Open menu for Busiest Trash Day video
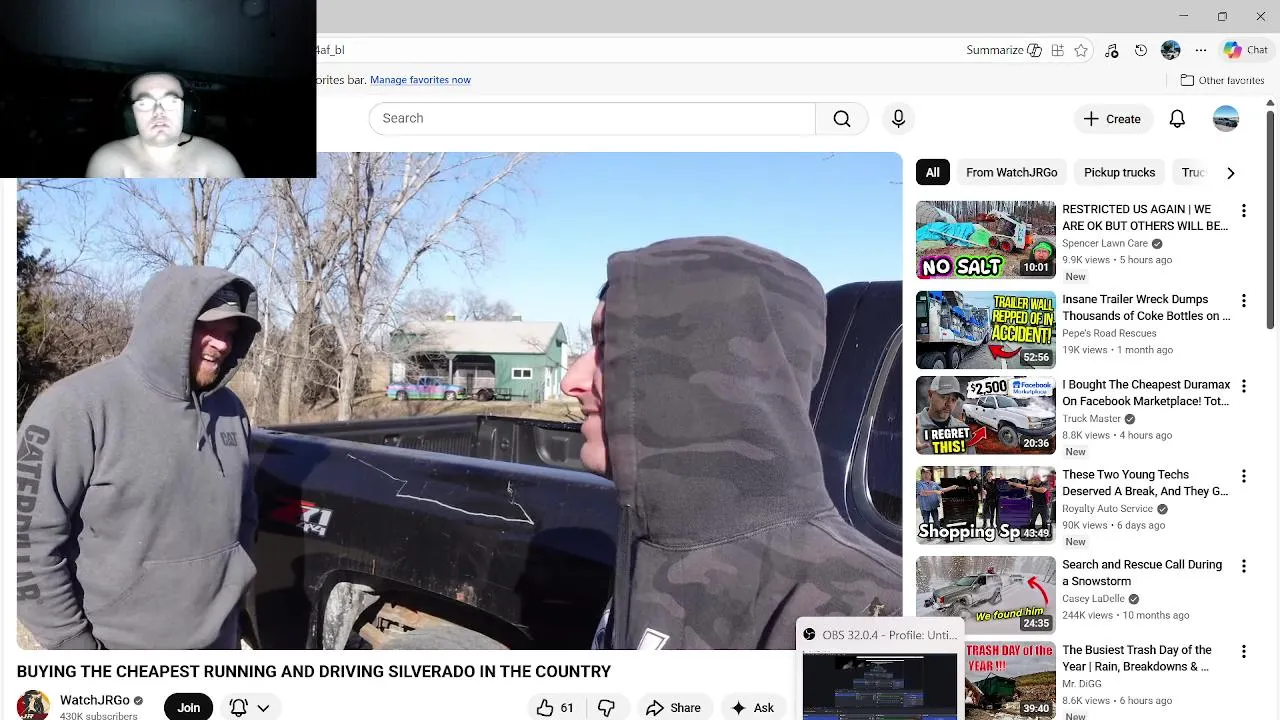This screenshot has width=1280, height=720. [x=1243, y=651]
